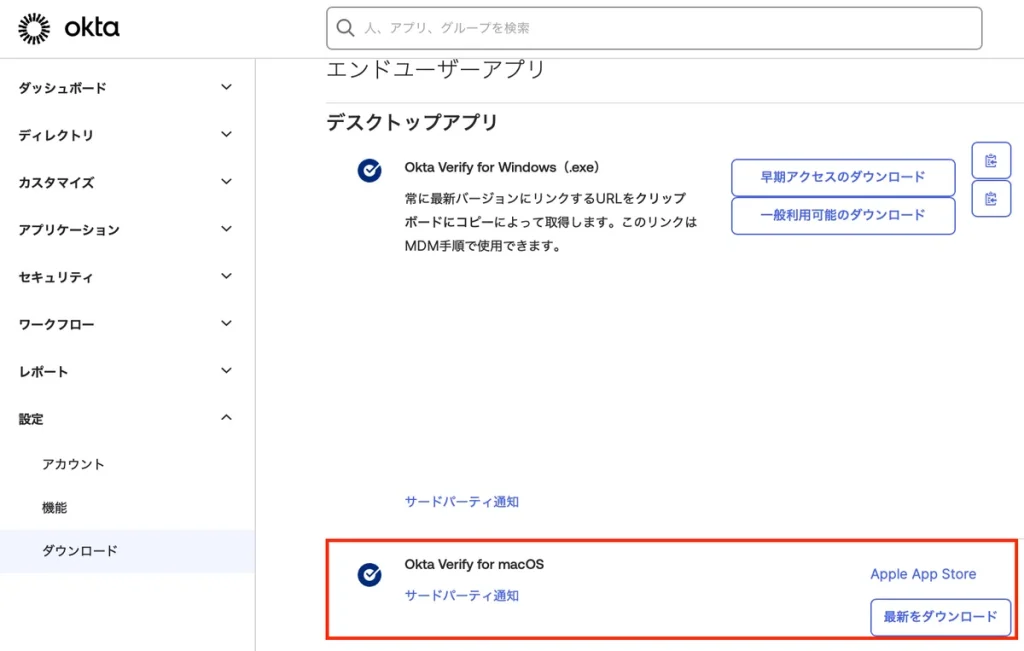Viewport: 1024px width, 651px height.
Task: Click the Okta Verify for Windows icon
Action: (x=369, y=171)
